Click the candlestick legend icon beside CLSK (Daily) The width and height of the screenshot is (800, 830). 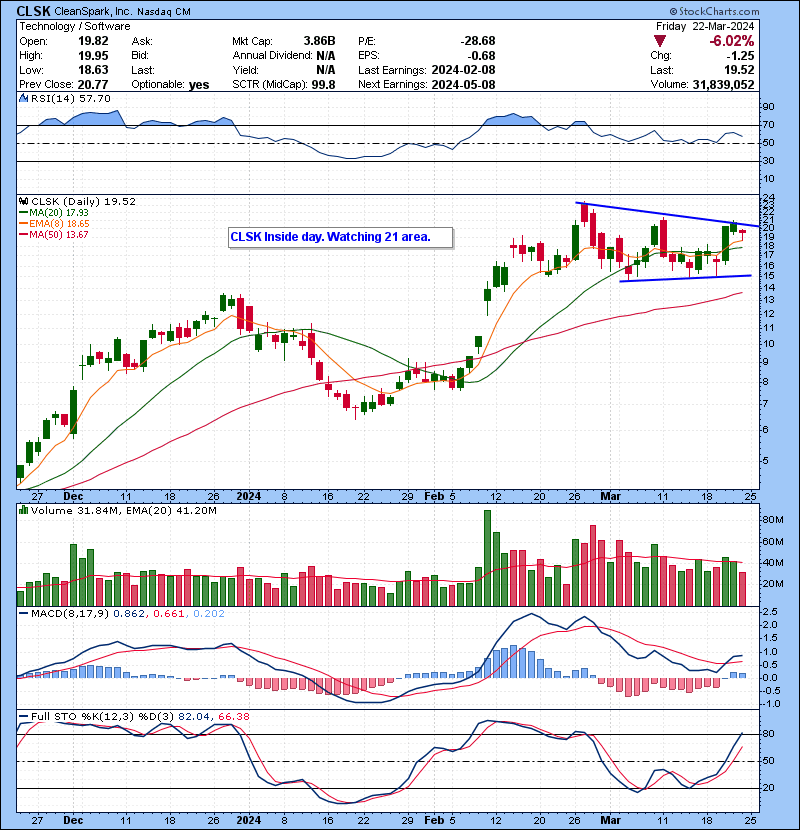23,202
